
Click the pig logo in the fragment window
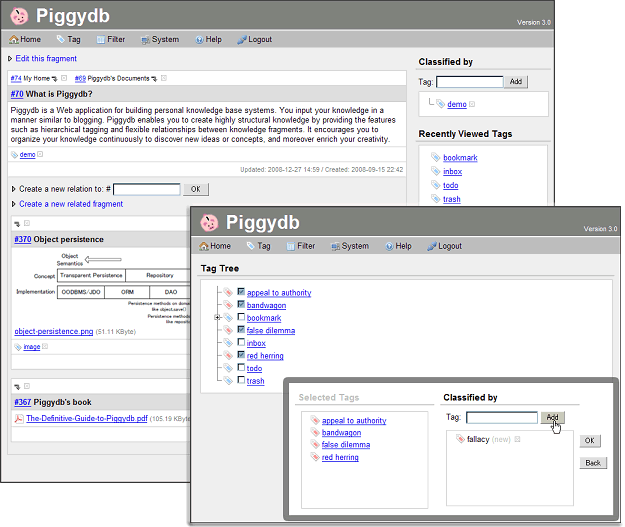(19, 16)
